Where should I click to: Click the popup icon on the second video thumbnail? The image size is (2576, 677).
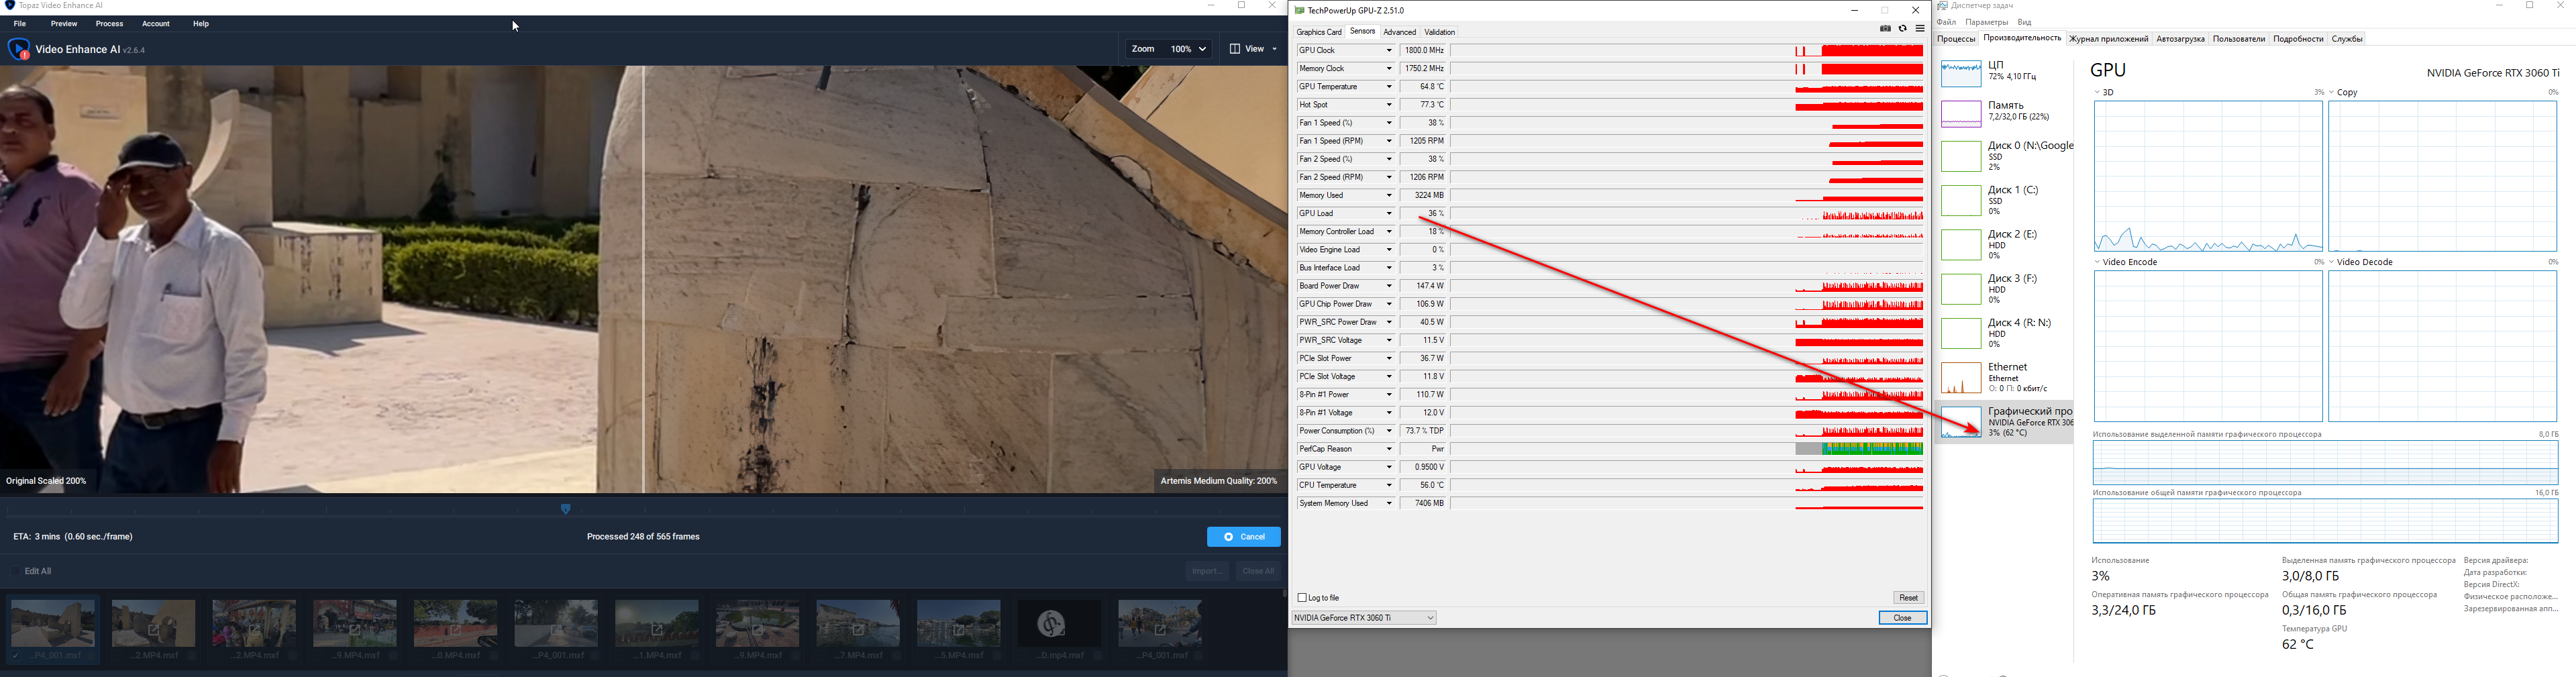(154, 631)
